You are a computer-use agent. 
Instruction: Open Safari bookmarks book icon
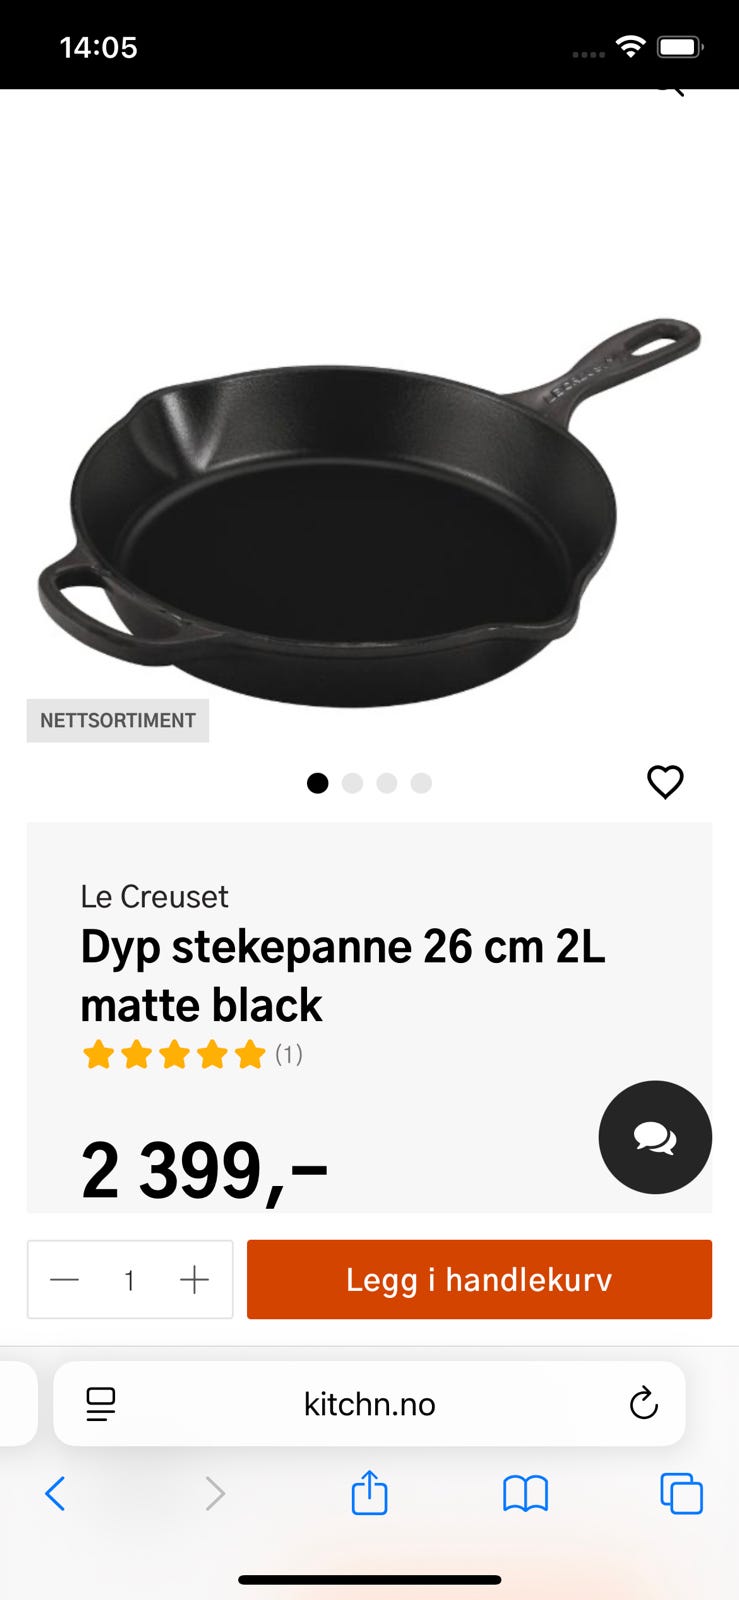pos(525,1494)
